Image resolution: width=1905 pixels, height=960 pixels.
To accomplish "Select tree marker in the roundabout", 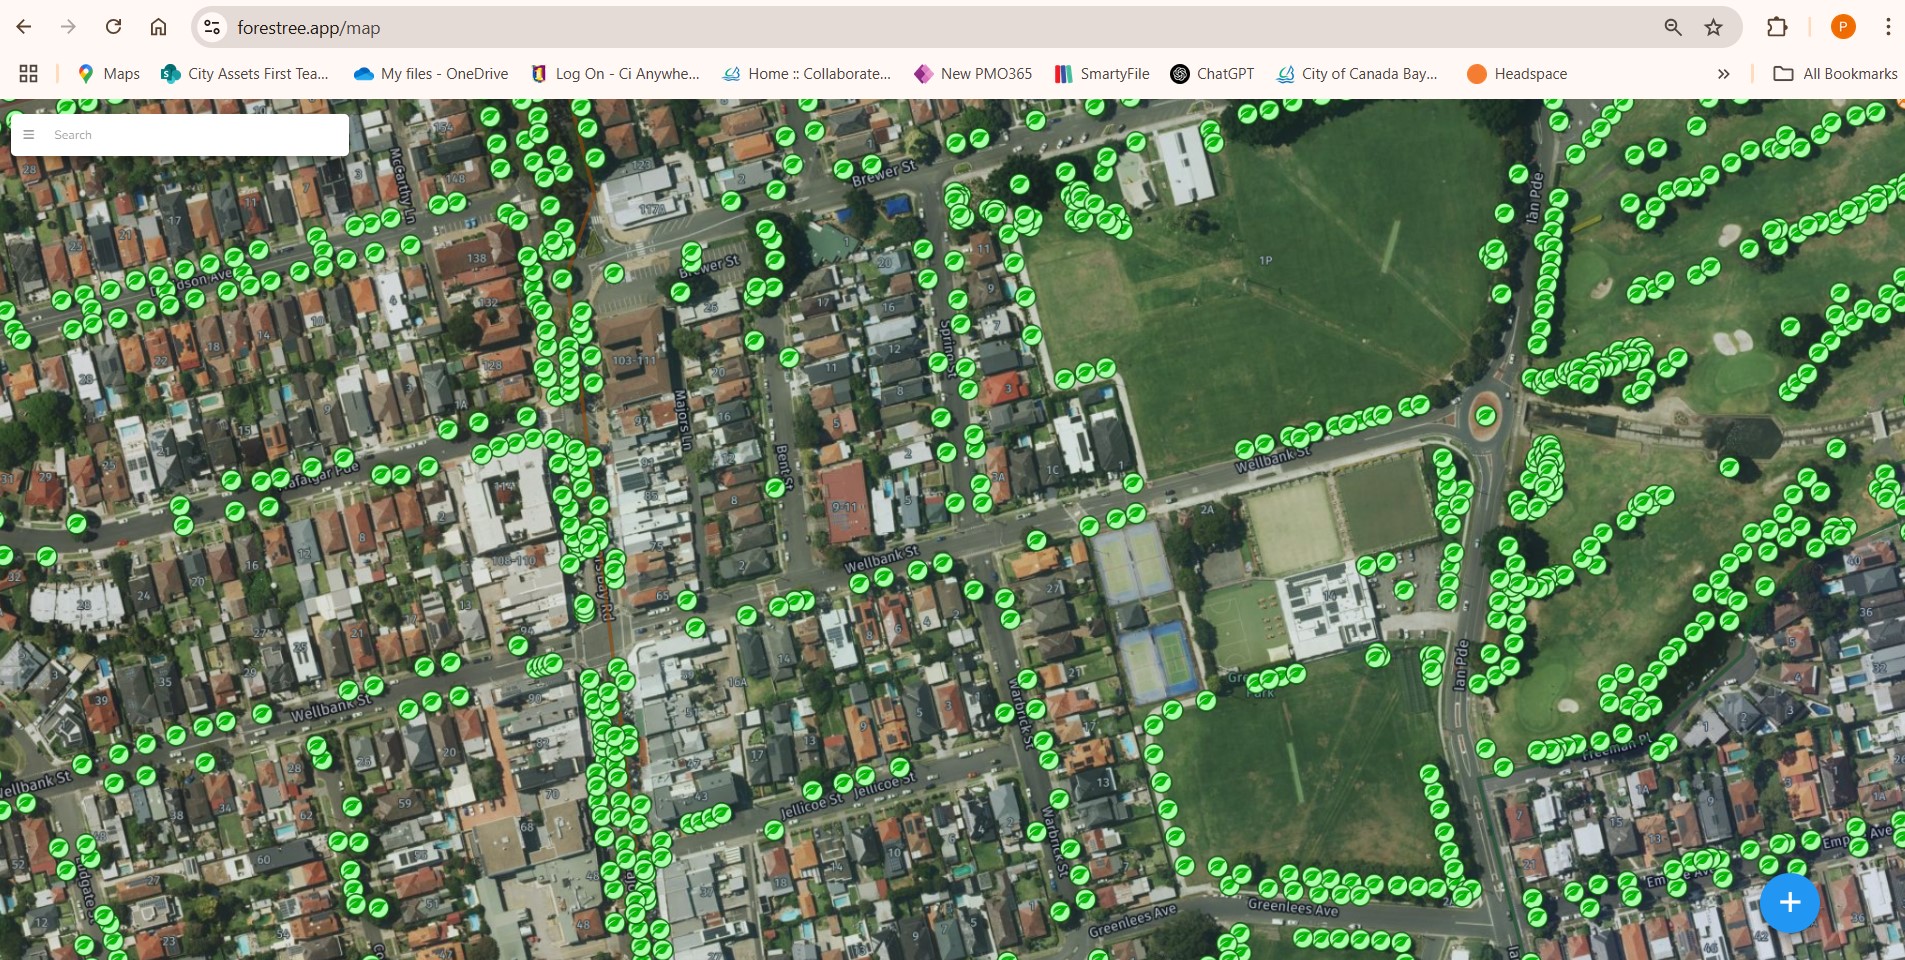I will (1486, 415).
